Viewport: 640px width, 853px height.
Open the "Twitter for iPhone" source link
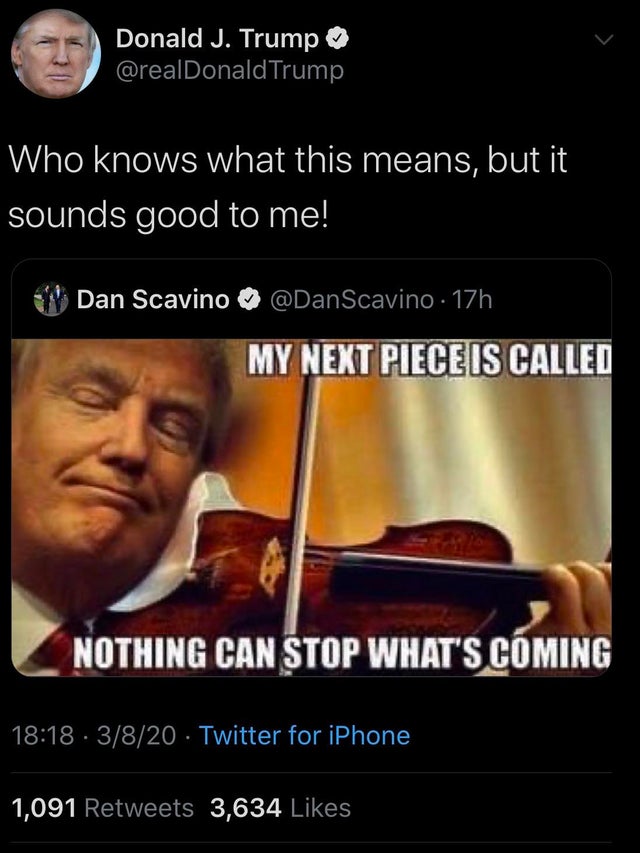305,736
